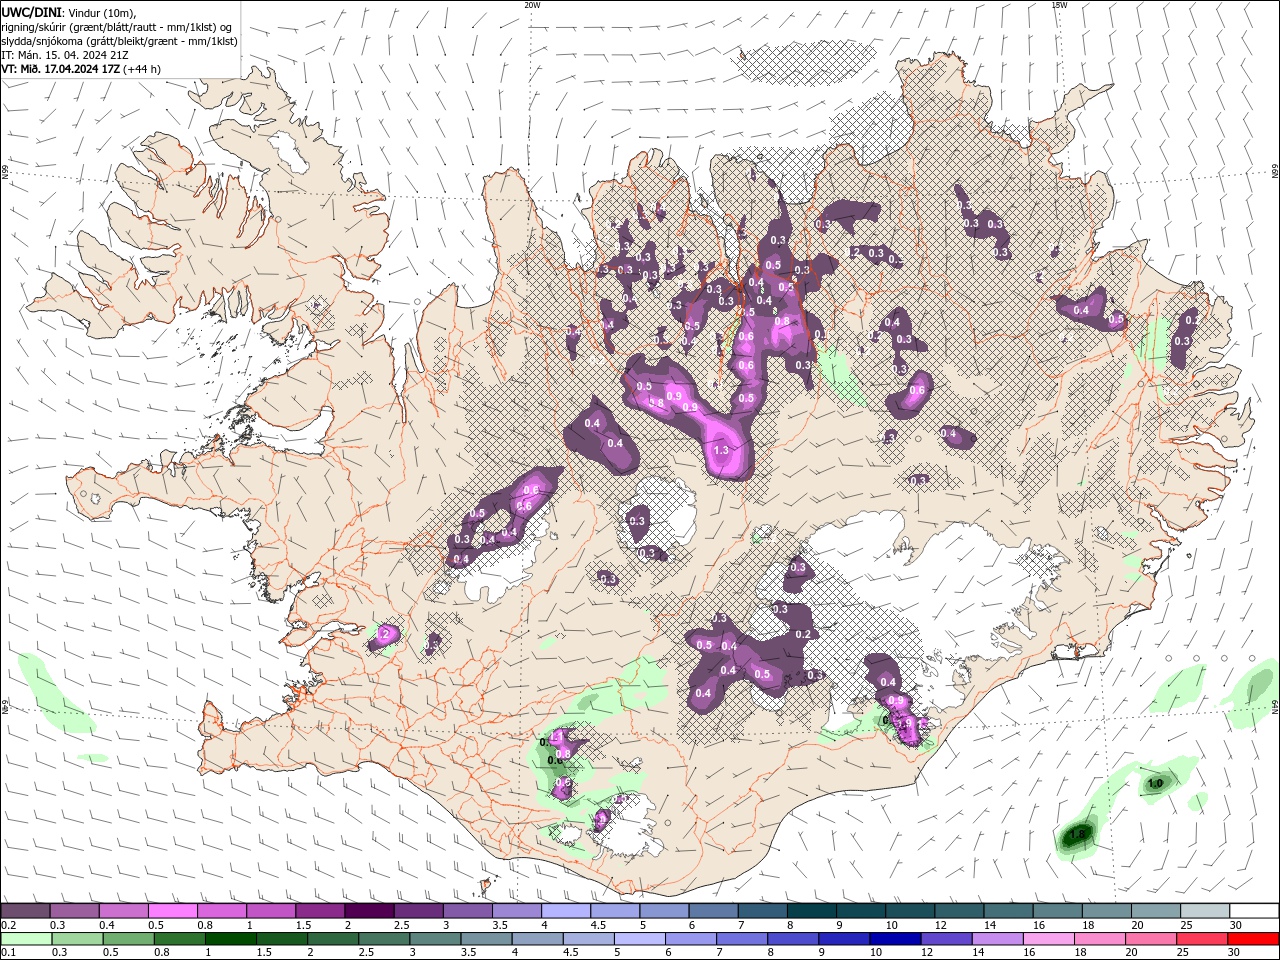Select the dark teal swatch starting at 8 in snow scale
The height and width of the screenshot is (960, 1280).
pyautogui.click(x=812, y=911)
